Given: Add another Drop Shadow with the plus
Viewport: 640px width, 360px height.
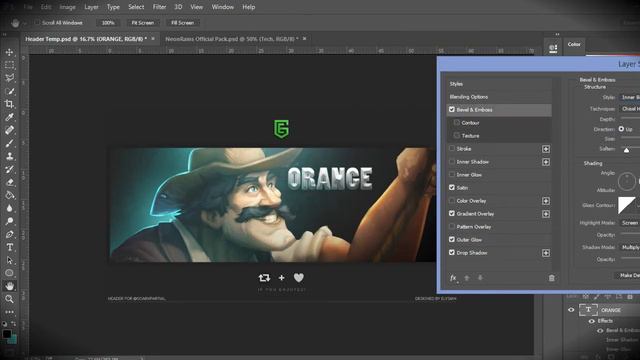Looking at the screenshot, I should pyautogui.click(x=546, y=253).
